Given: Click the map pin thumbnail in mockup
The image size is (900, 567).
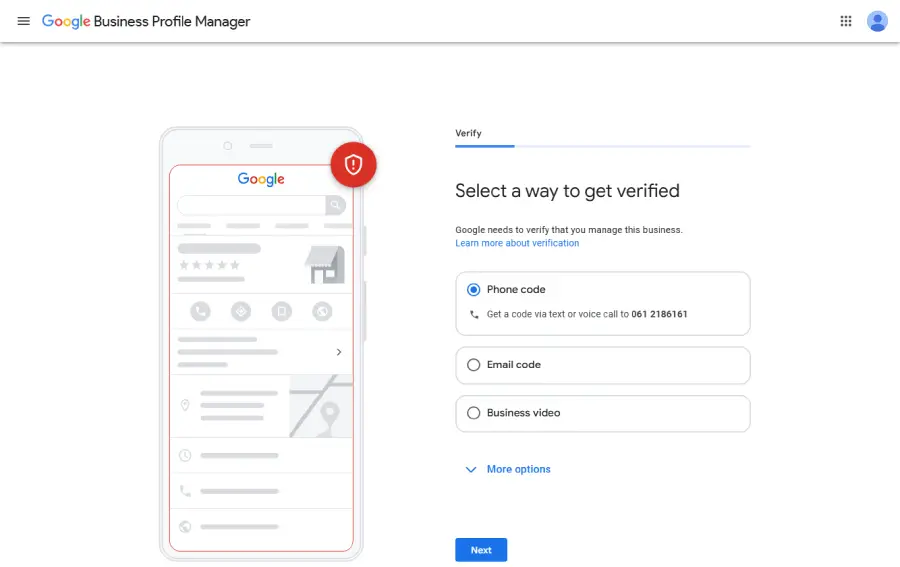Looking at the screenshot, I should [x=321, y=406].
